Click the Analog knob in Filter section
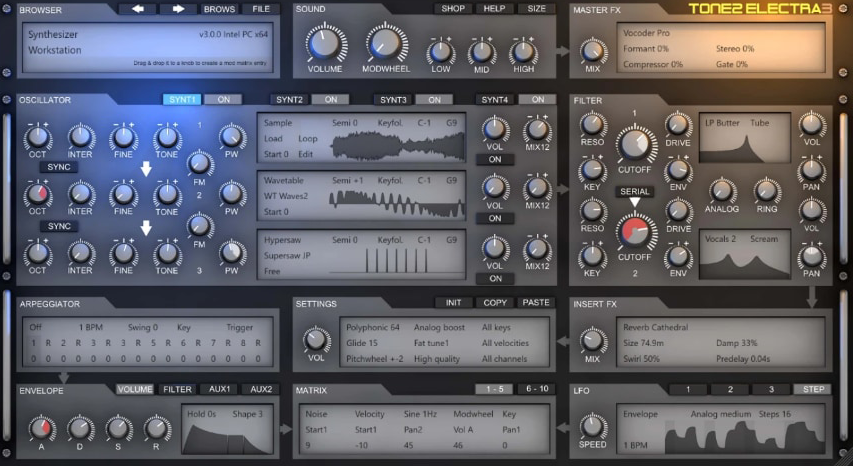The width and height of the screenshot is (853, 466). click(721, 191)
